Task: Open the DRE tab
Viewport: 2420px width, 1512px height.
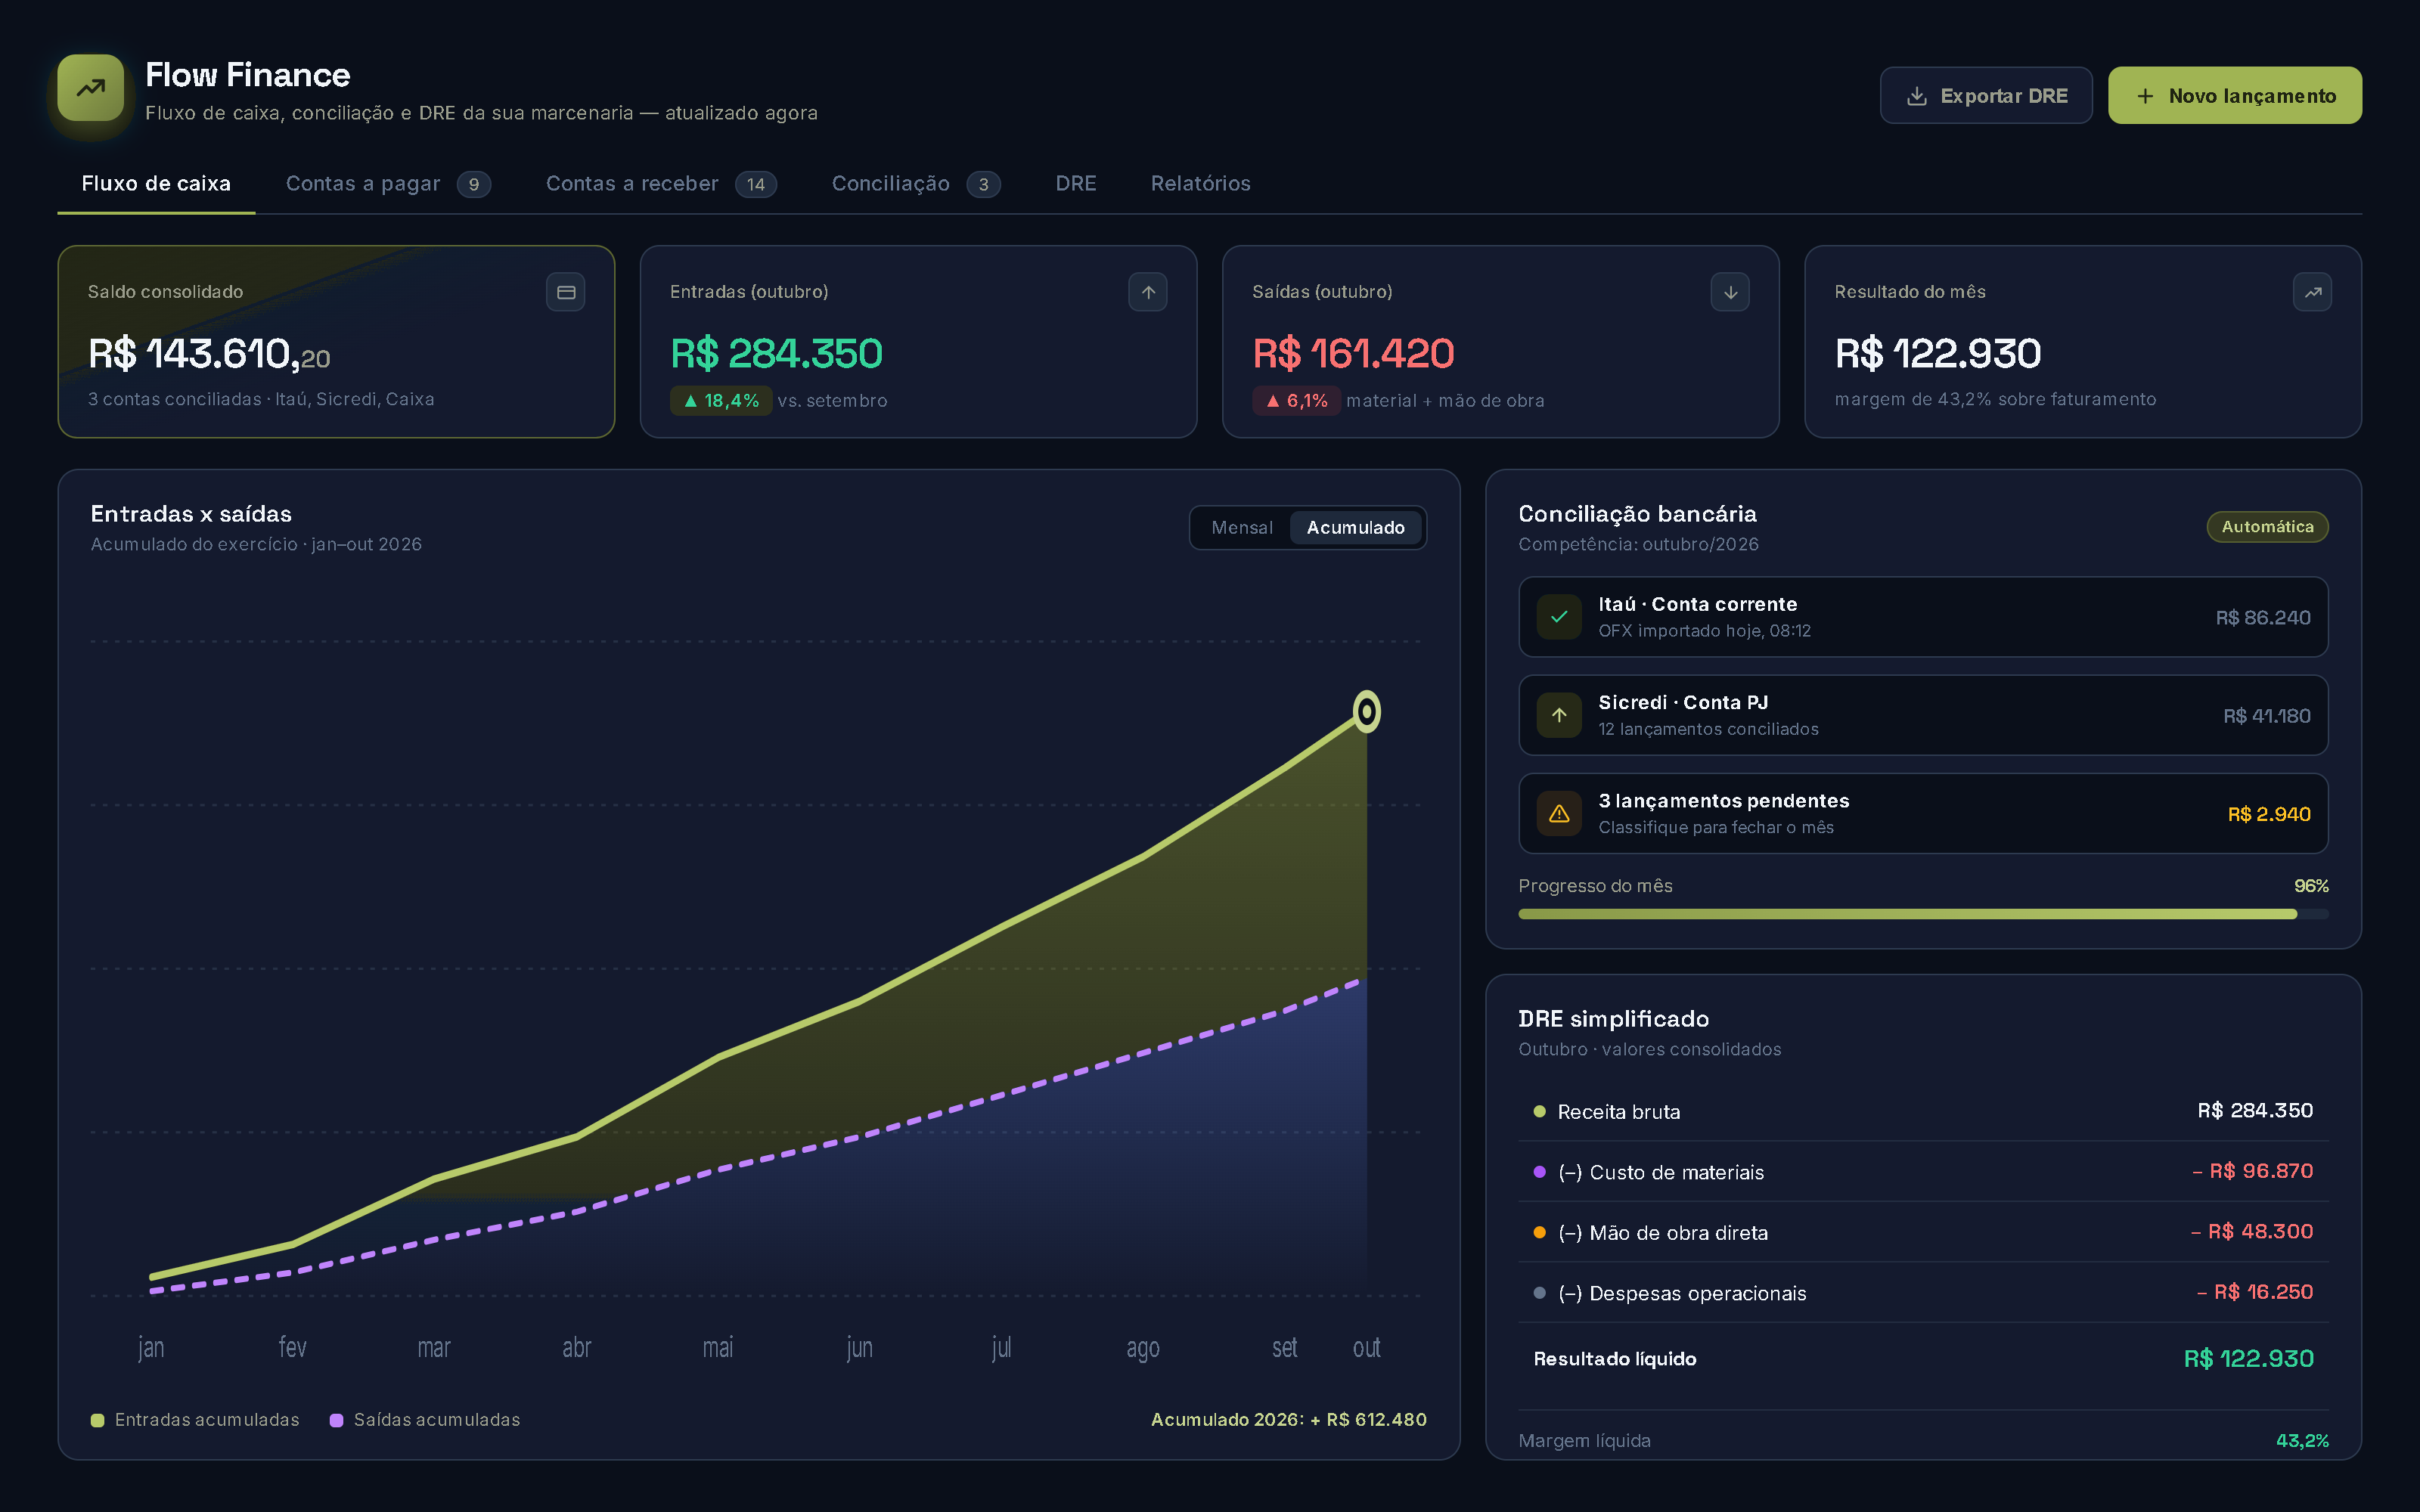Action: (x=1076, y=184)
